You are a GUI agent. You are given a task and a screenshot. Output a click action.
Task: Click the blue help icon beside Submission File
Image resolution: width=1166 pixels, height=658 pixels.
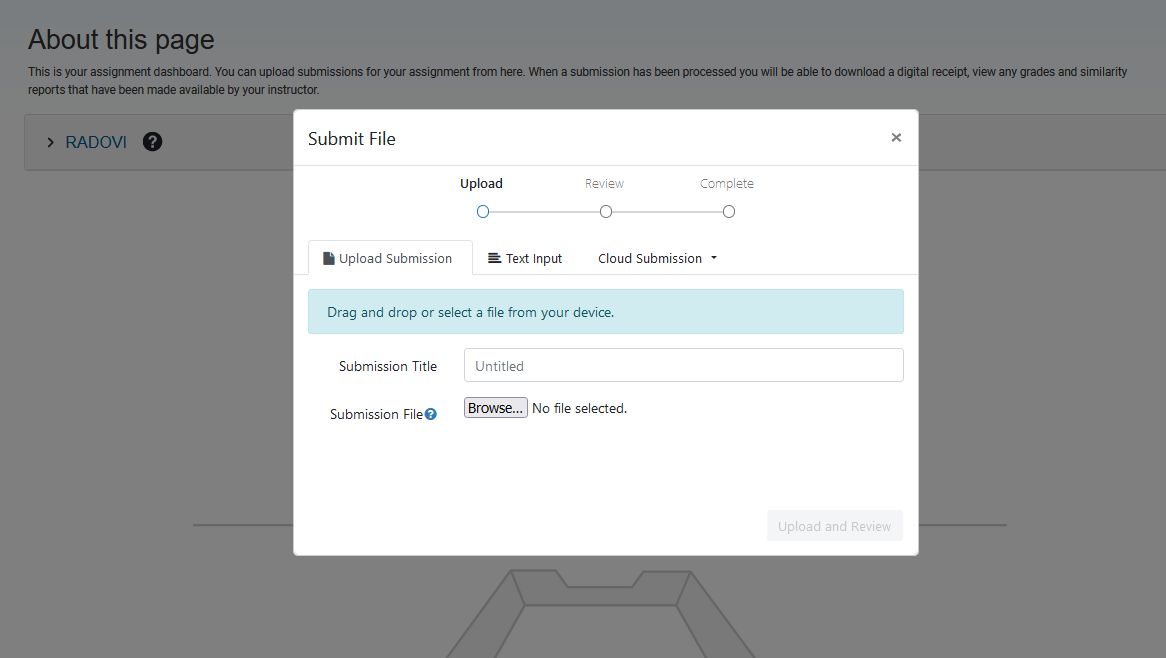coord(431,414)
